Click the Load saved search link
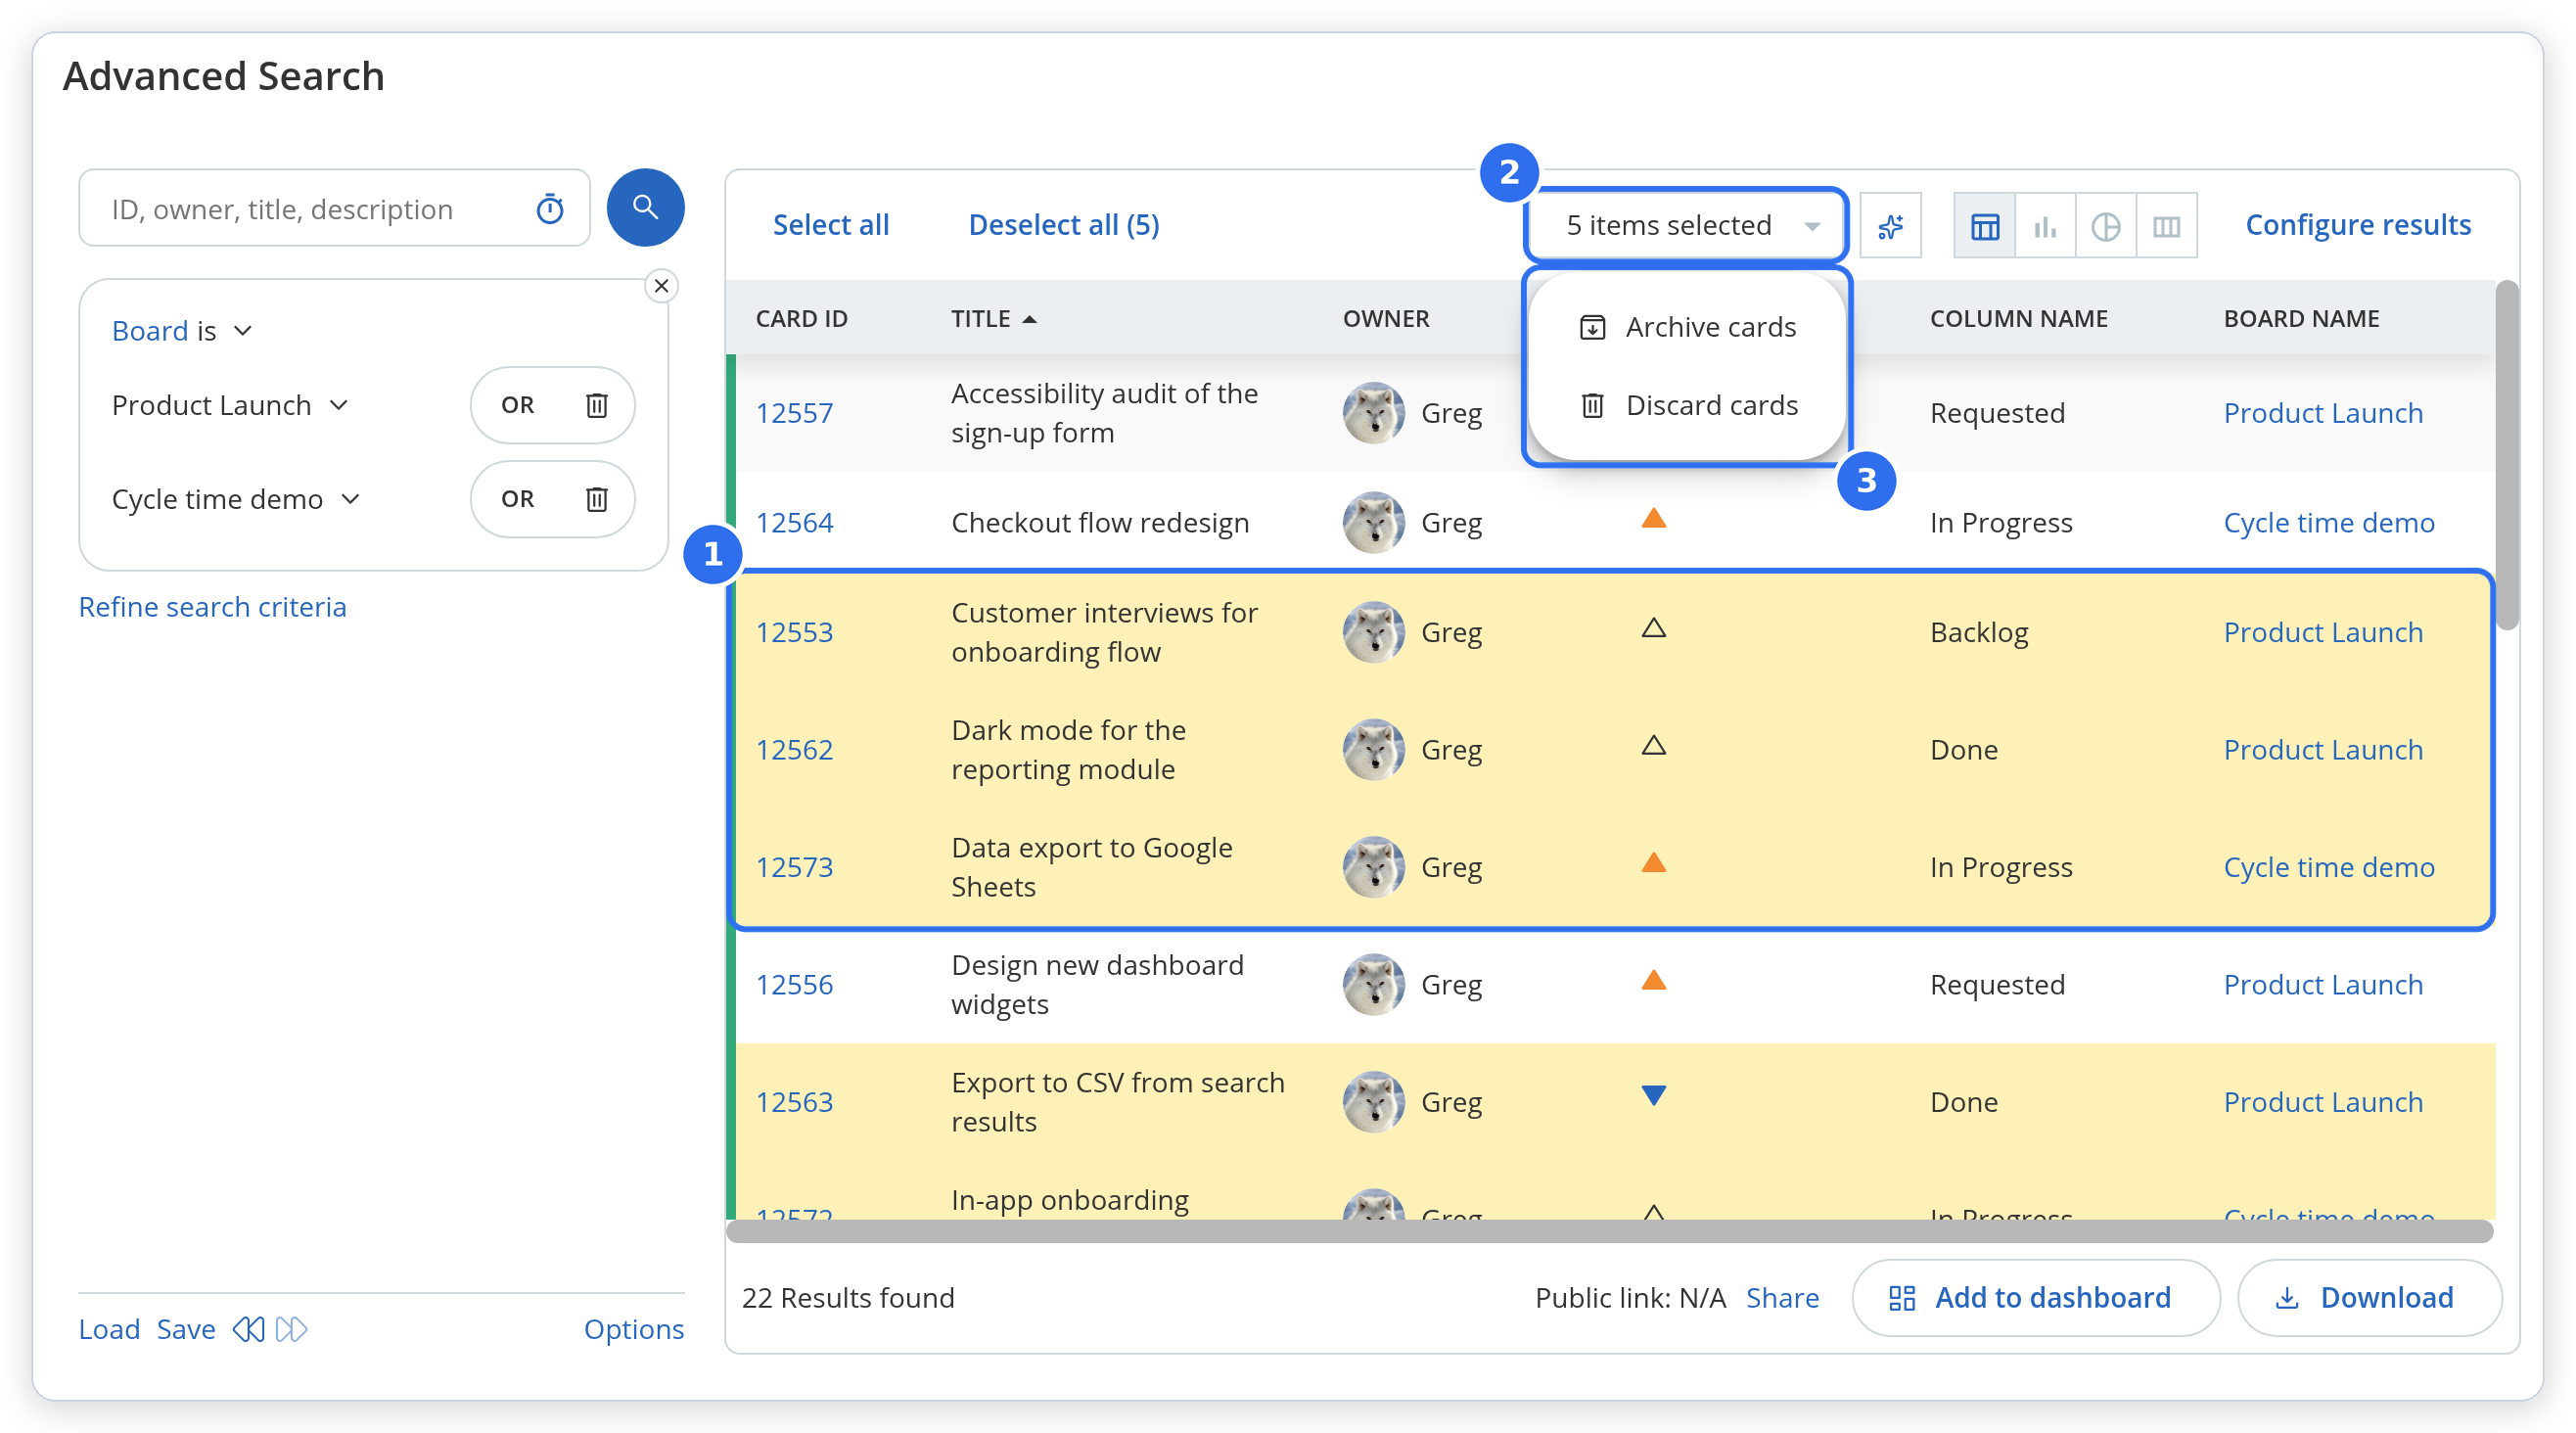The height and width of the screenshot is (1433, 2576). 109,1329
